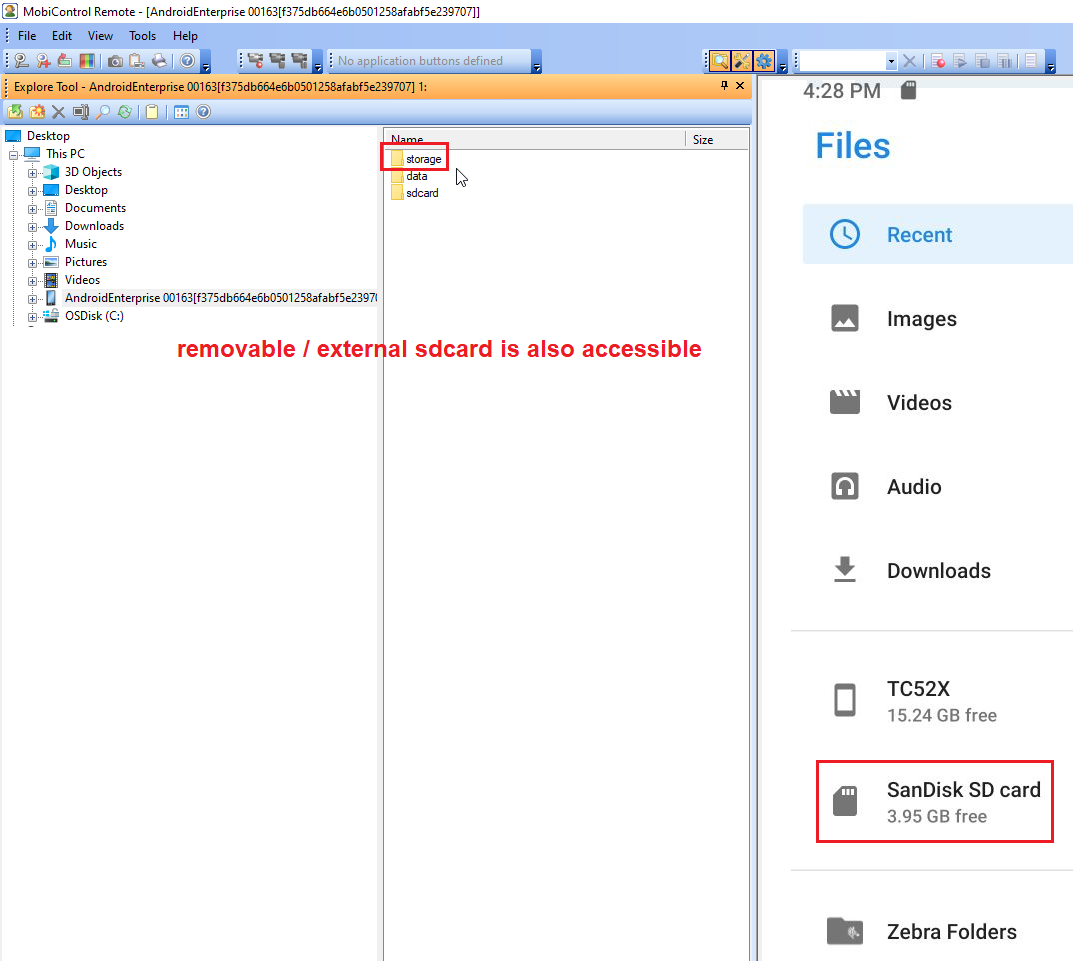
Task: Close the Explore Tool panel
Action: coord(740,86)
